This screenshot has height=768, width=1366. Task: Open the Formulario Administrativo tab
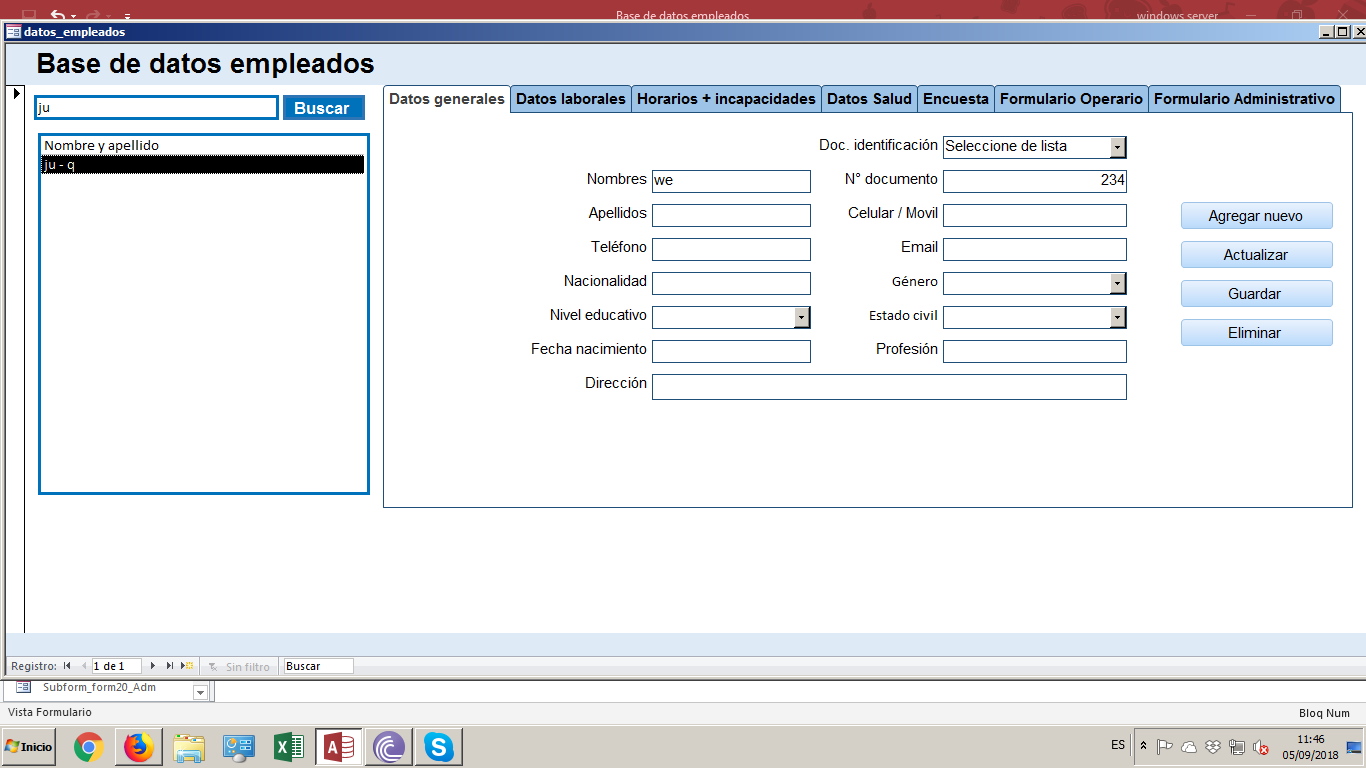click(x=1244, y=99)
